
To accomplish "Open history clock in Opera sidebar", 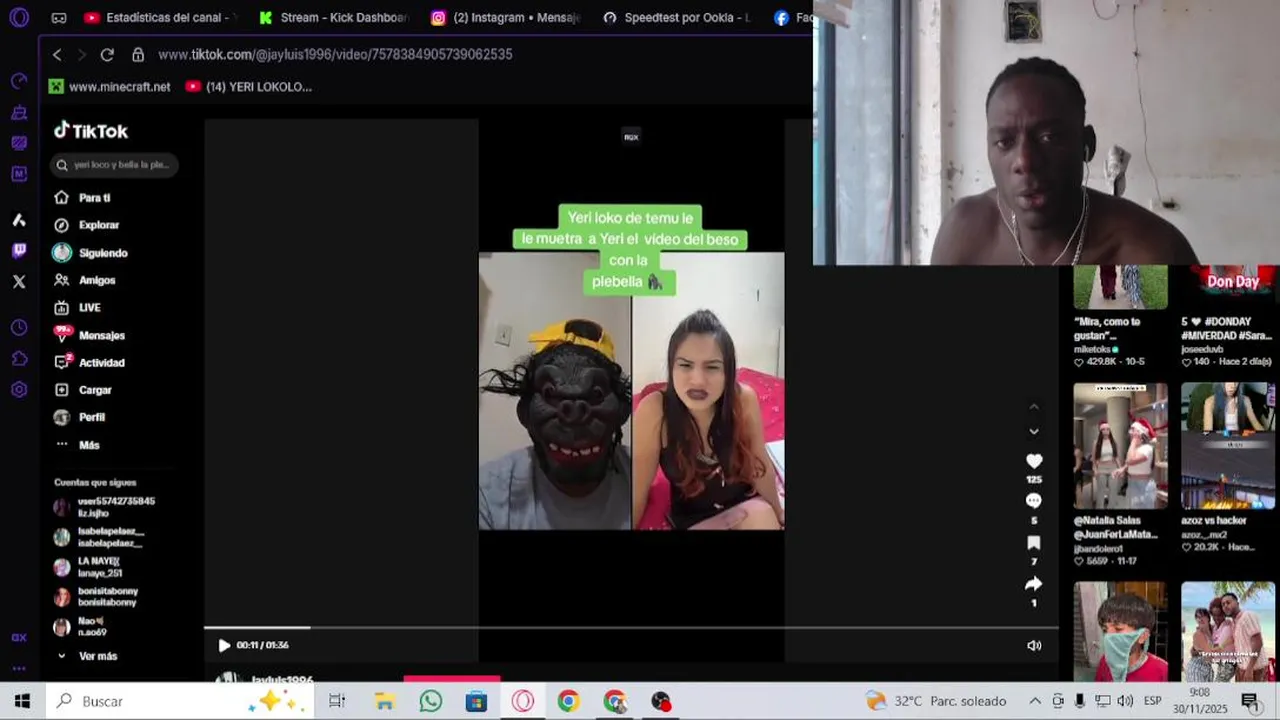I will tap(19, 327).
